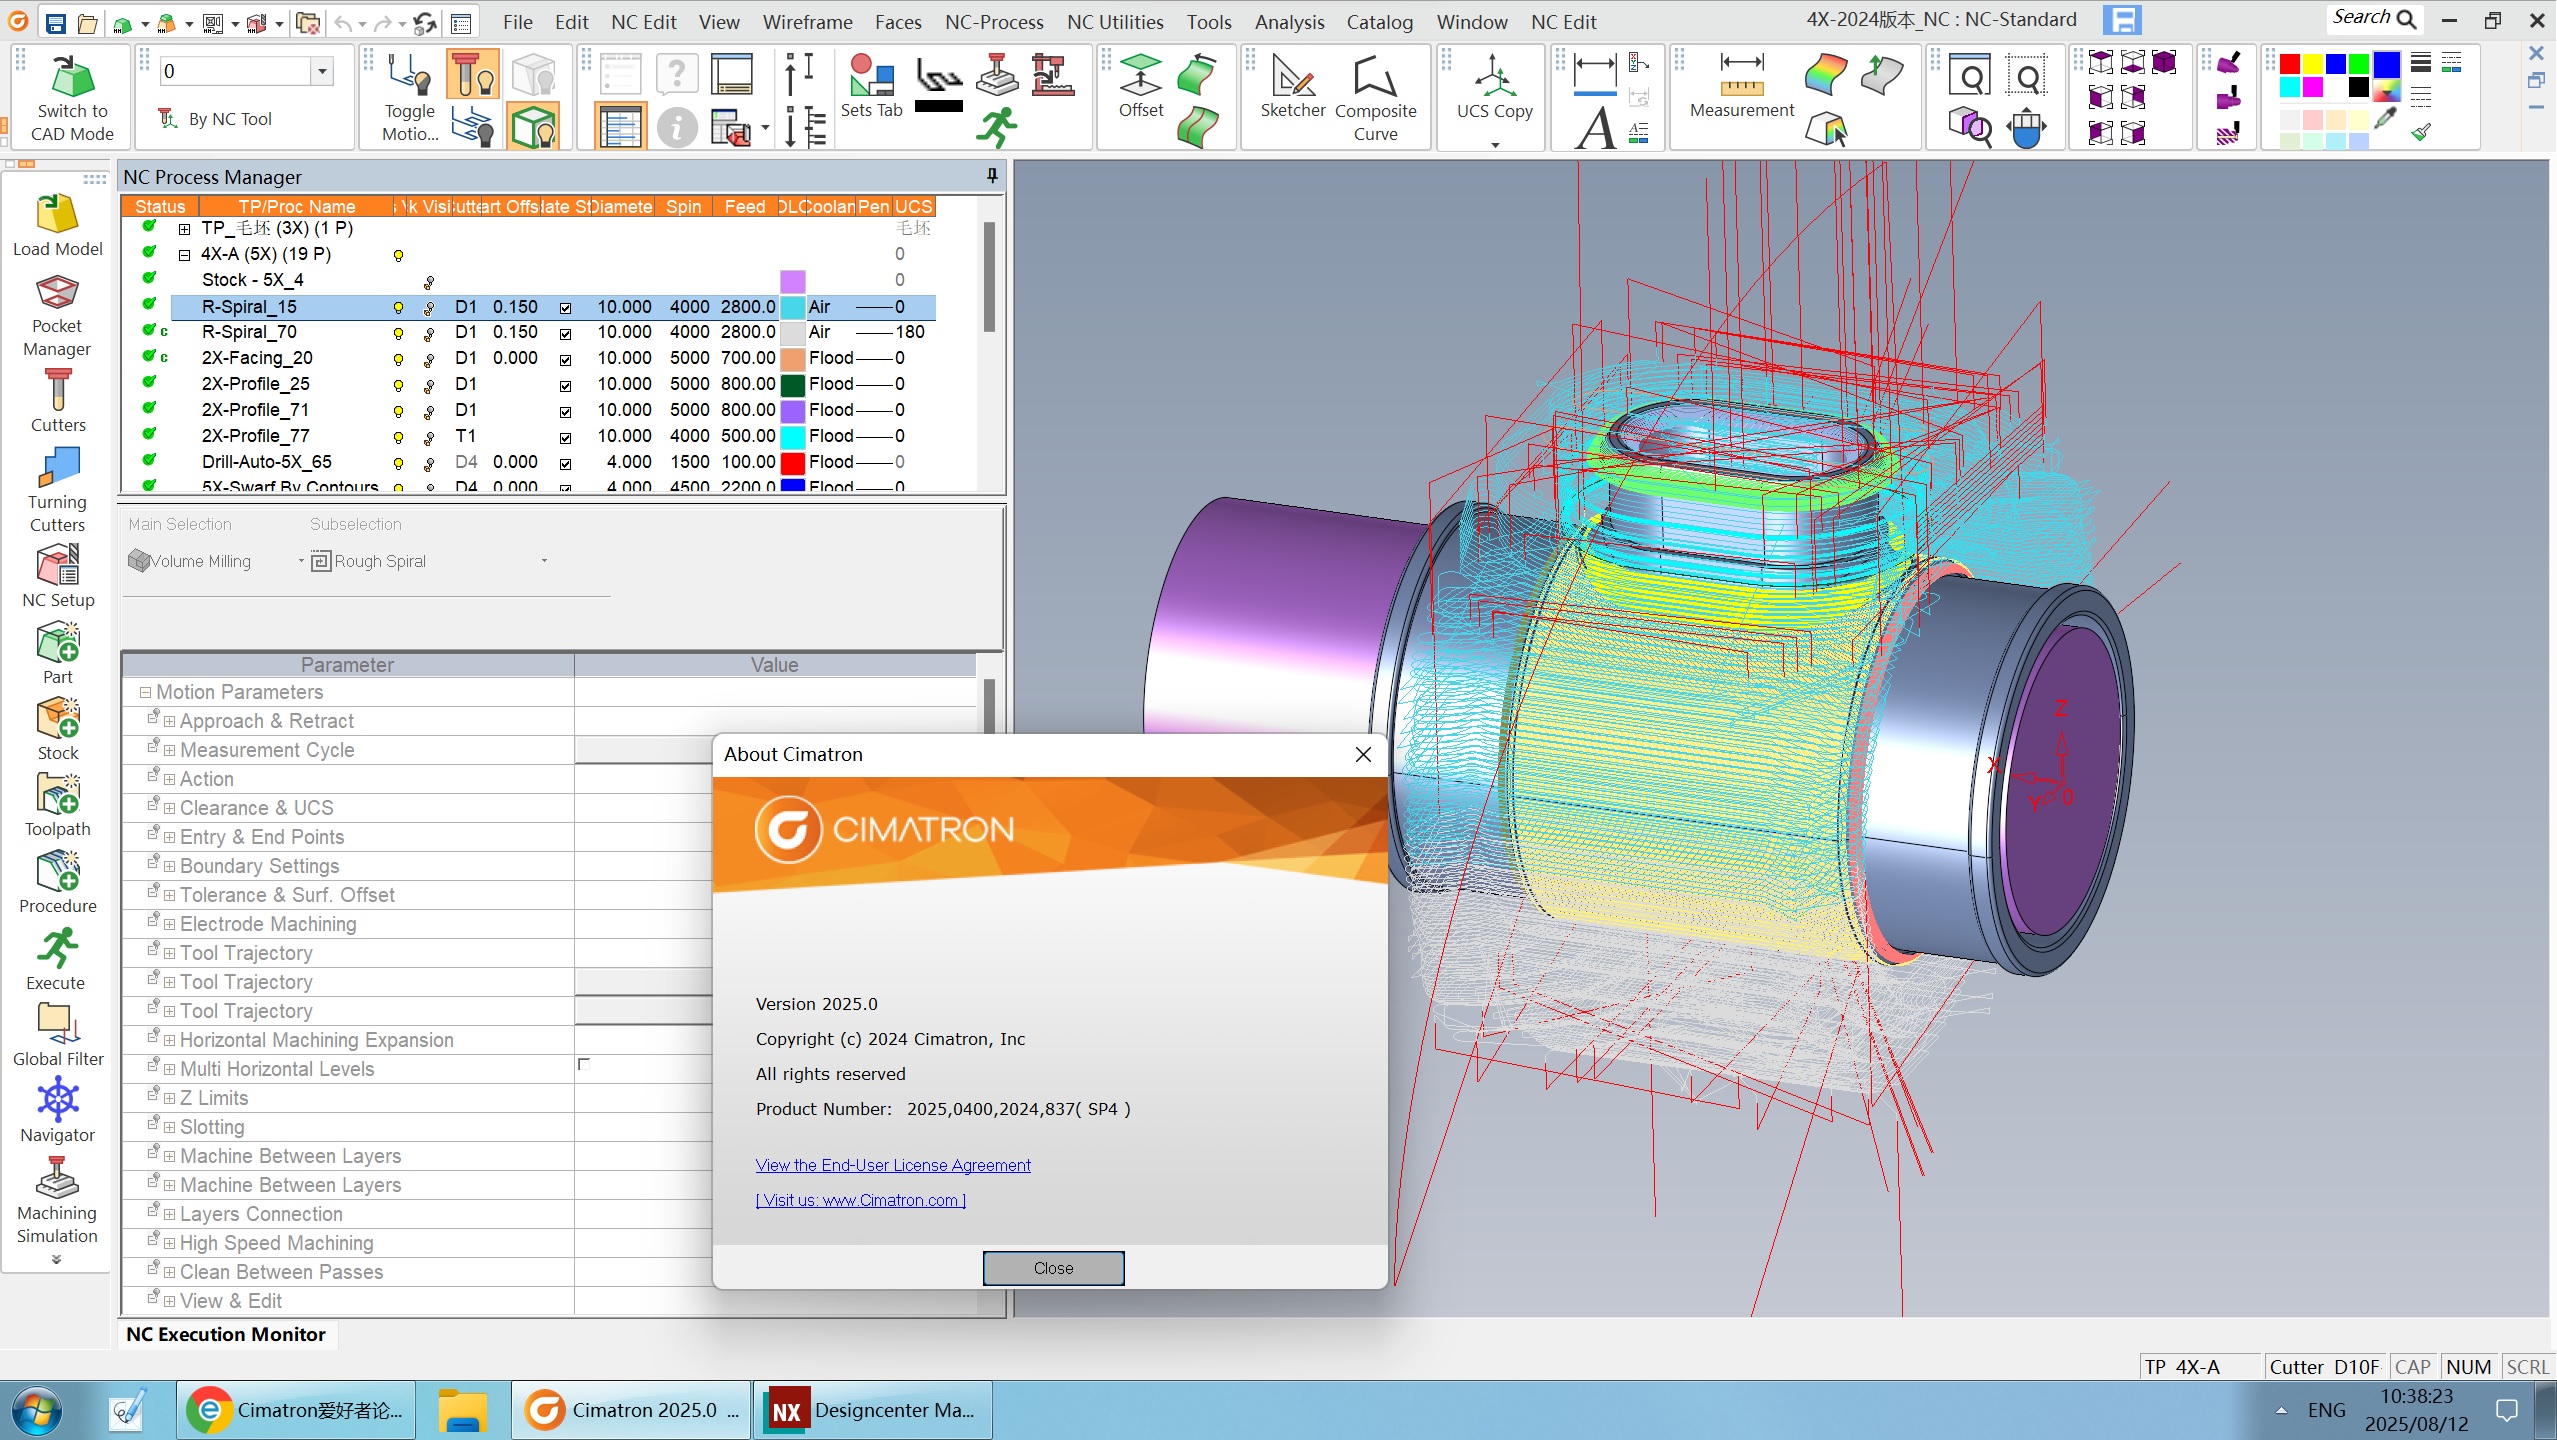Click the Switch to CAD Mode icon

click(72, 98)
